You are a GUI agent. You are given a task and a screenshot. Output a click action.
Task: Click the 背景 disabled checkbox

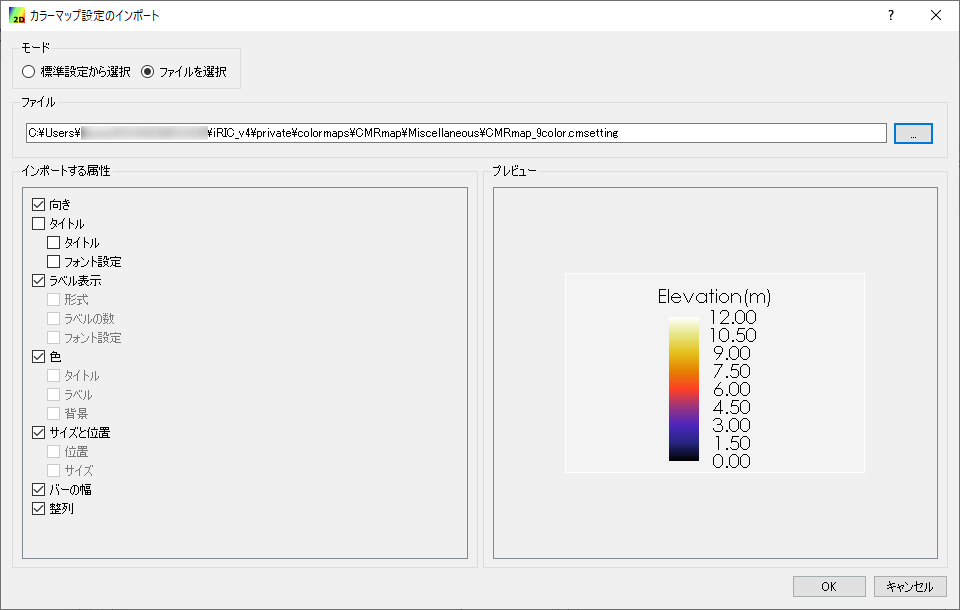tap(54, 413)
